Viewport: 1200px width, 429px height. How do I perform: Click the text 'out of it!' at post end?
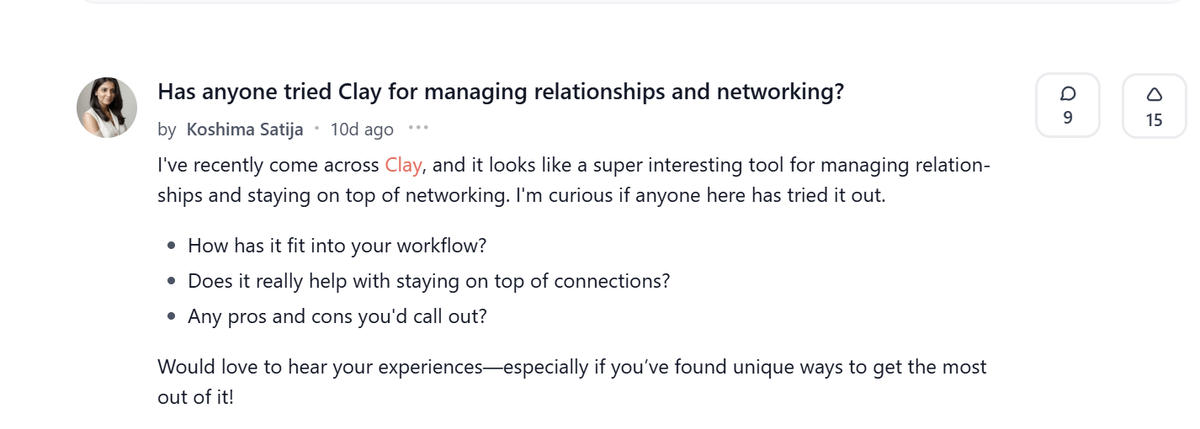[x=198, y=395]
